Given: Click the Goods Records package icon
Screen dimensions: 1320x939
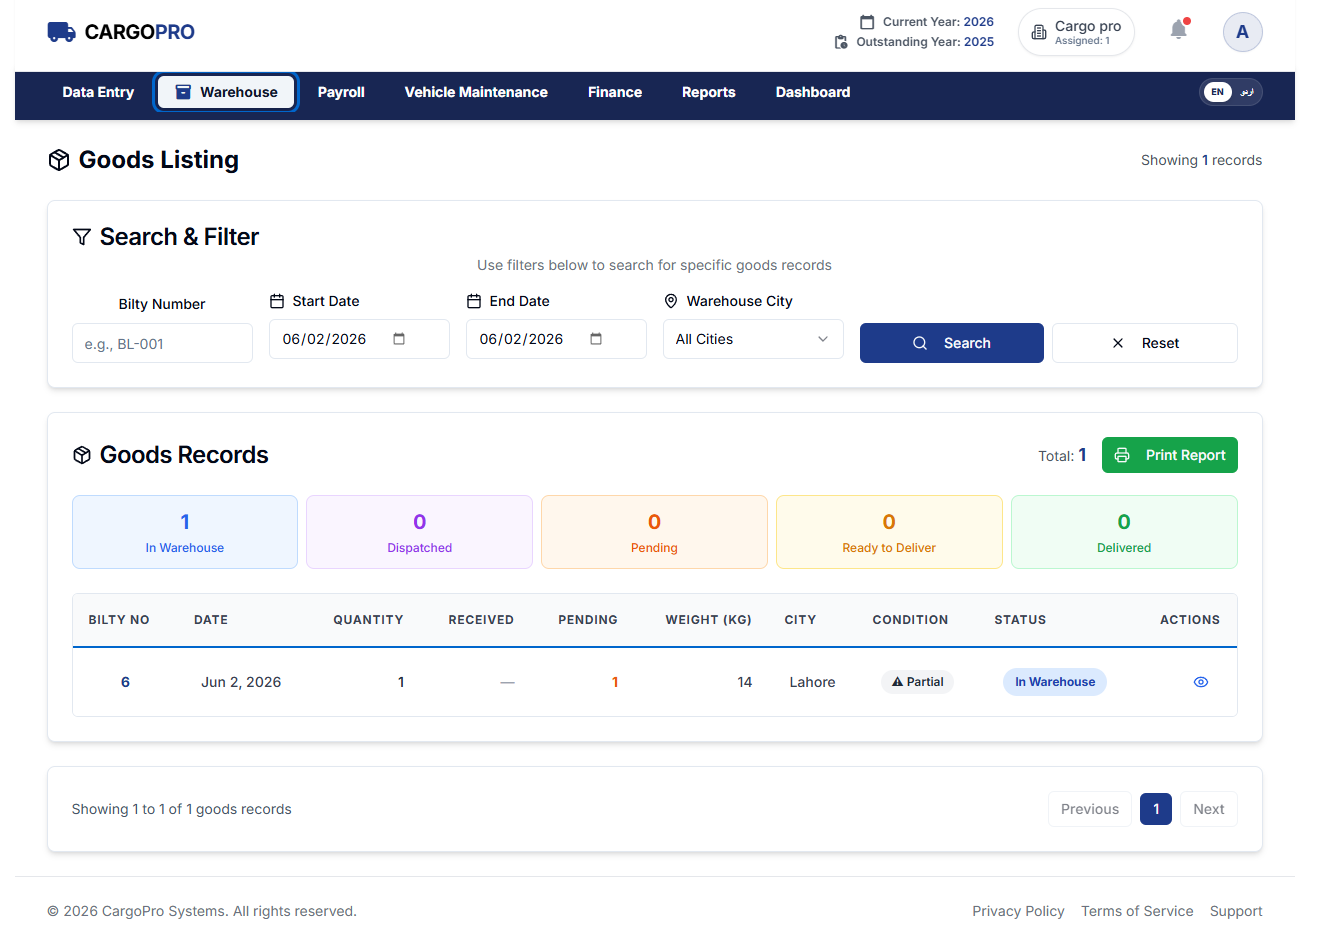Looking at the screenshot, I should [x=82, y=455].
